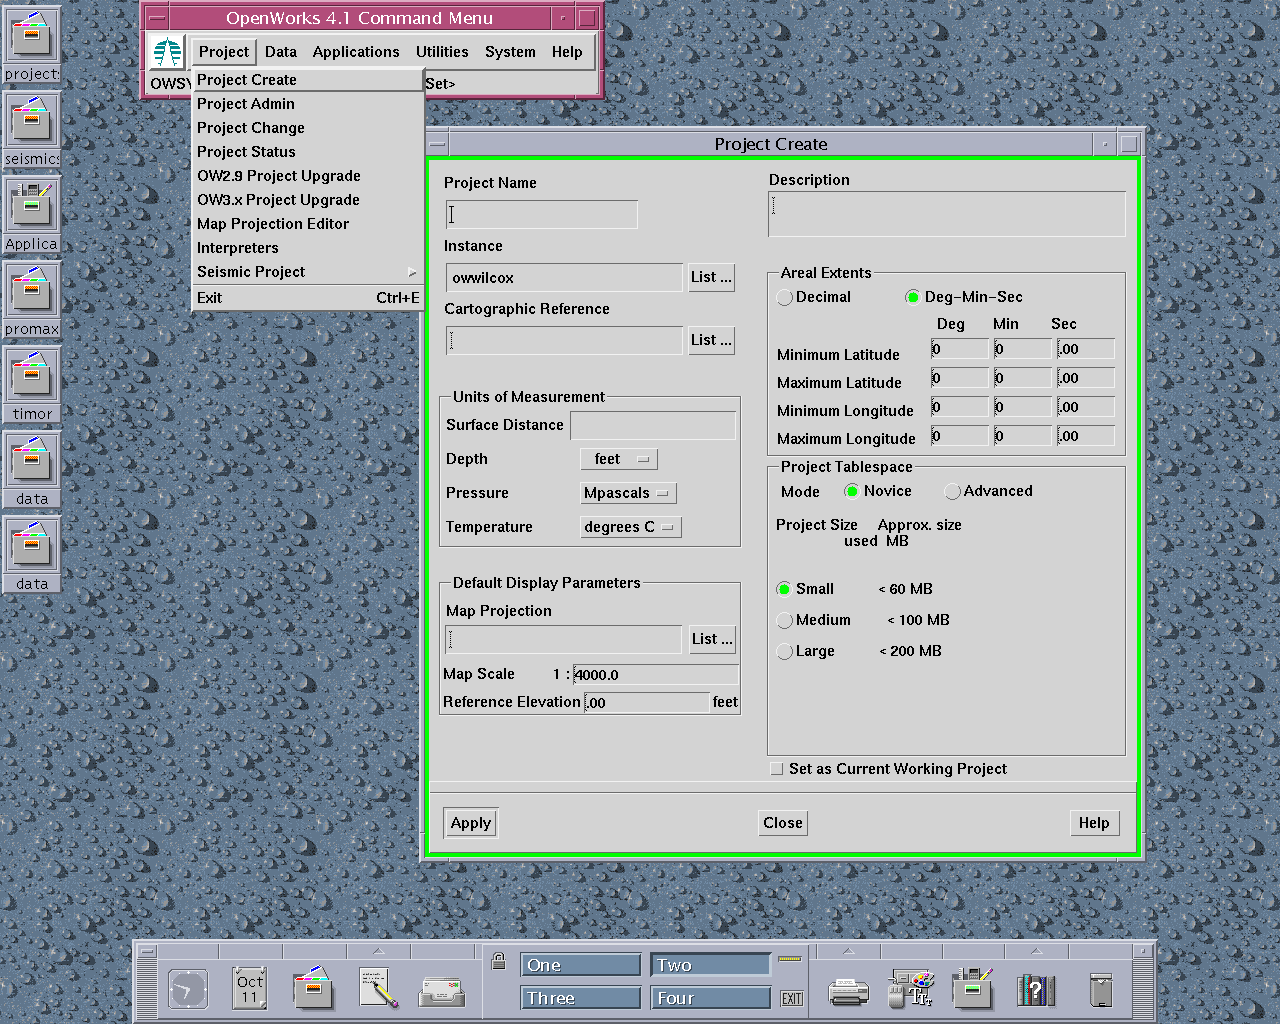Image resolution: width=1280 pixels, height=1024 pixels.
Task: Open the Depth units dropdown showing feet
Action: [x=619, y=459]
